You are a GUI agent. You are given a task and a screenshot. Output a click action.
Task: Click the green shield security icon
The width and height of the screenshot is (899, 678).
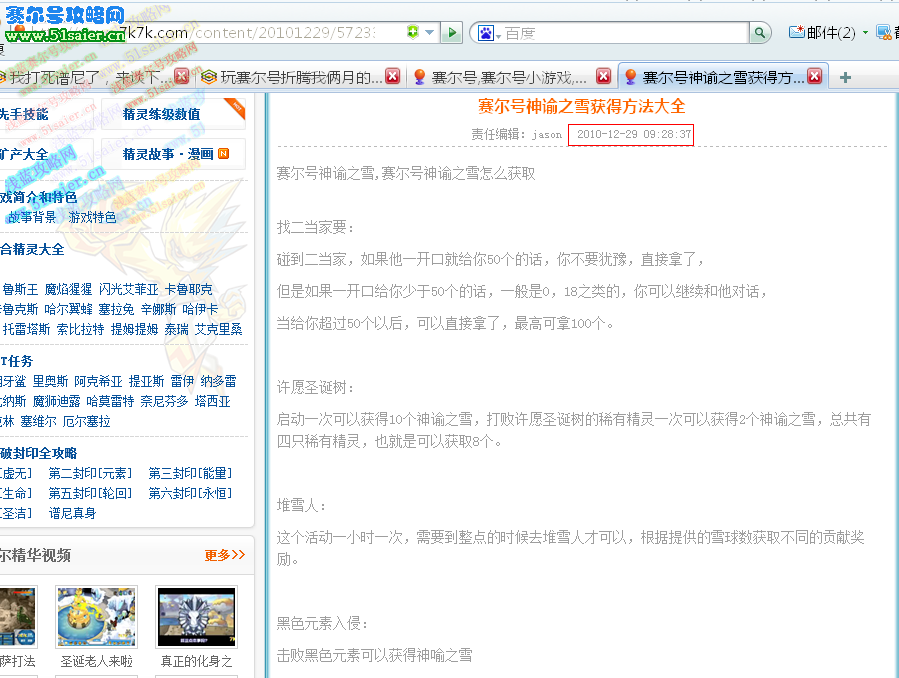(412, 32)
